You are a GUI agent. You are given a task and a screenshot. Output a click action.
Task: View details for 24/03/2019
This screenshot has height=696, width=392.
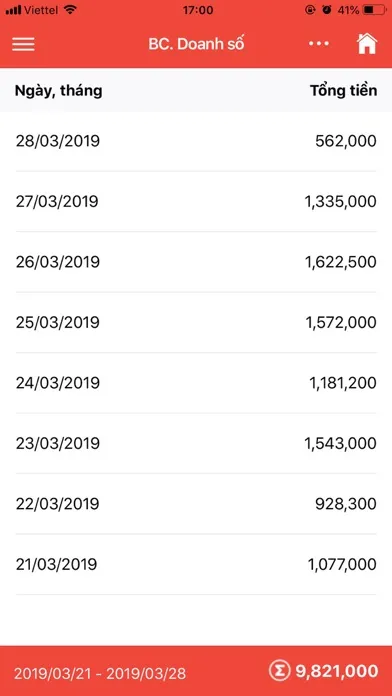coord(196,383)
